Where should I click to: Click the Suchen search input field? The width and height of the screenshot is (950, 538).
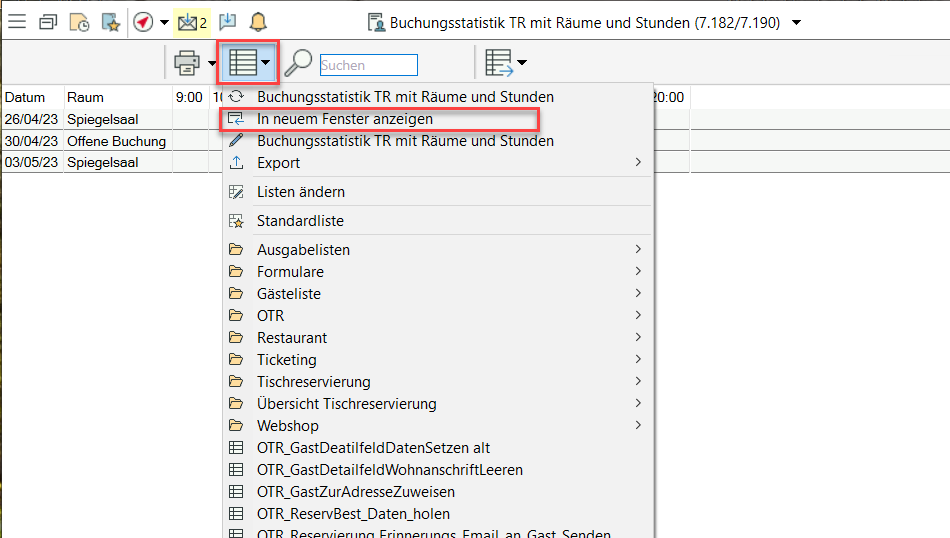pos(368,65)
